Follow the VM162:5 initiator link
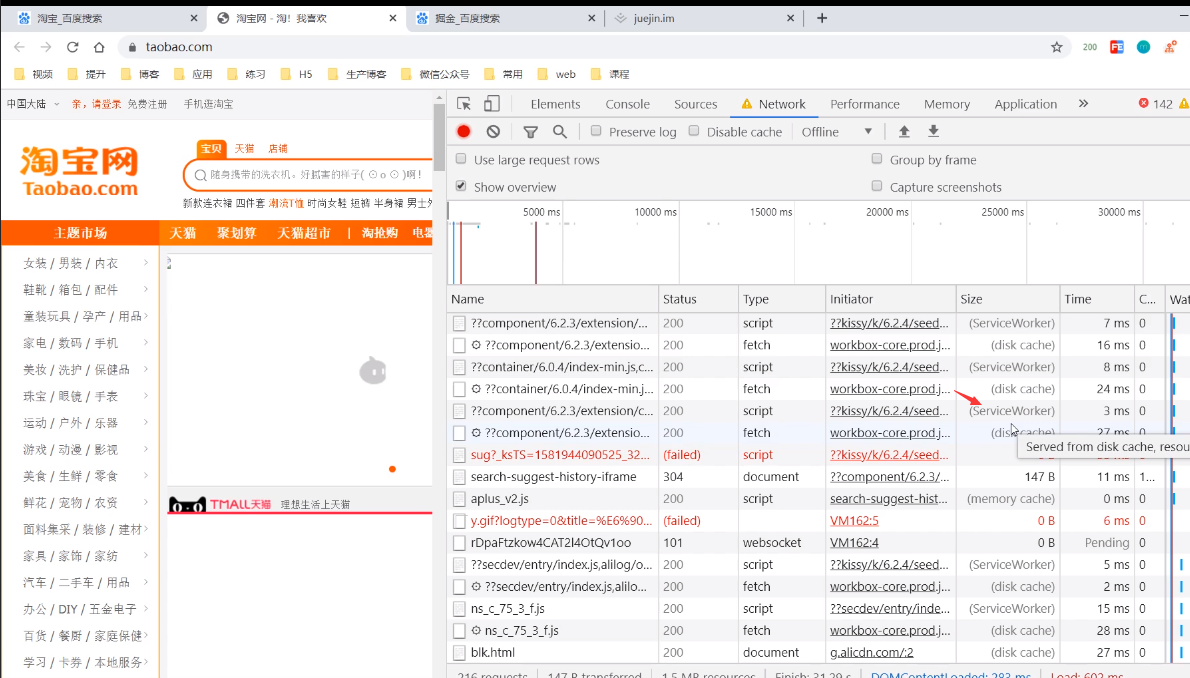The width and height of the screenshot is (1190, 678). click(x=854, y=521)
